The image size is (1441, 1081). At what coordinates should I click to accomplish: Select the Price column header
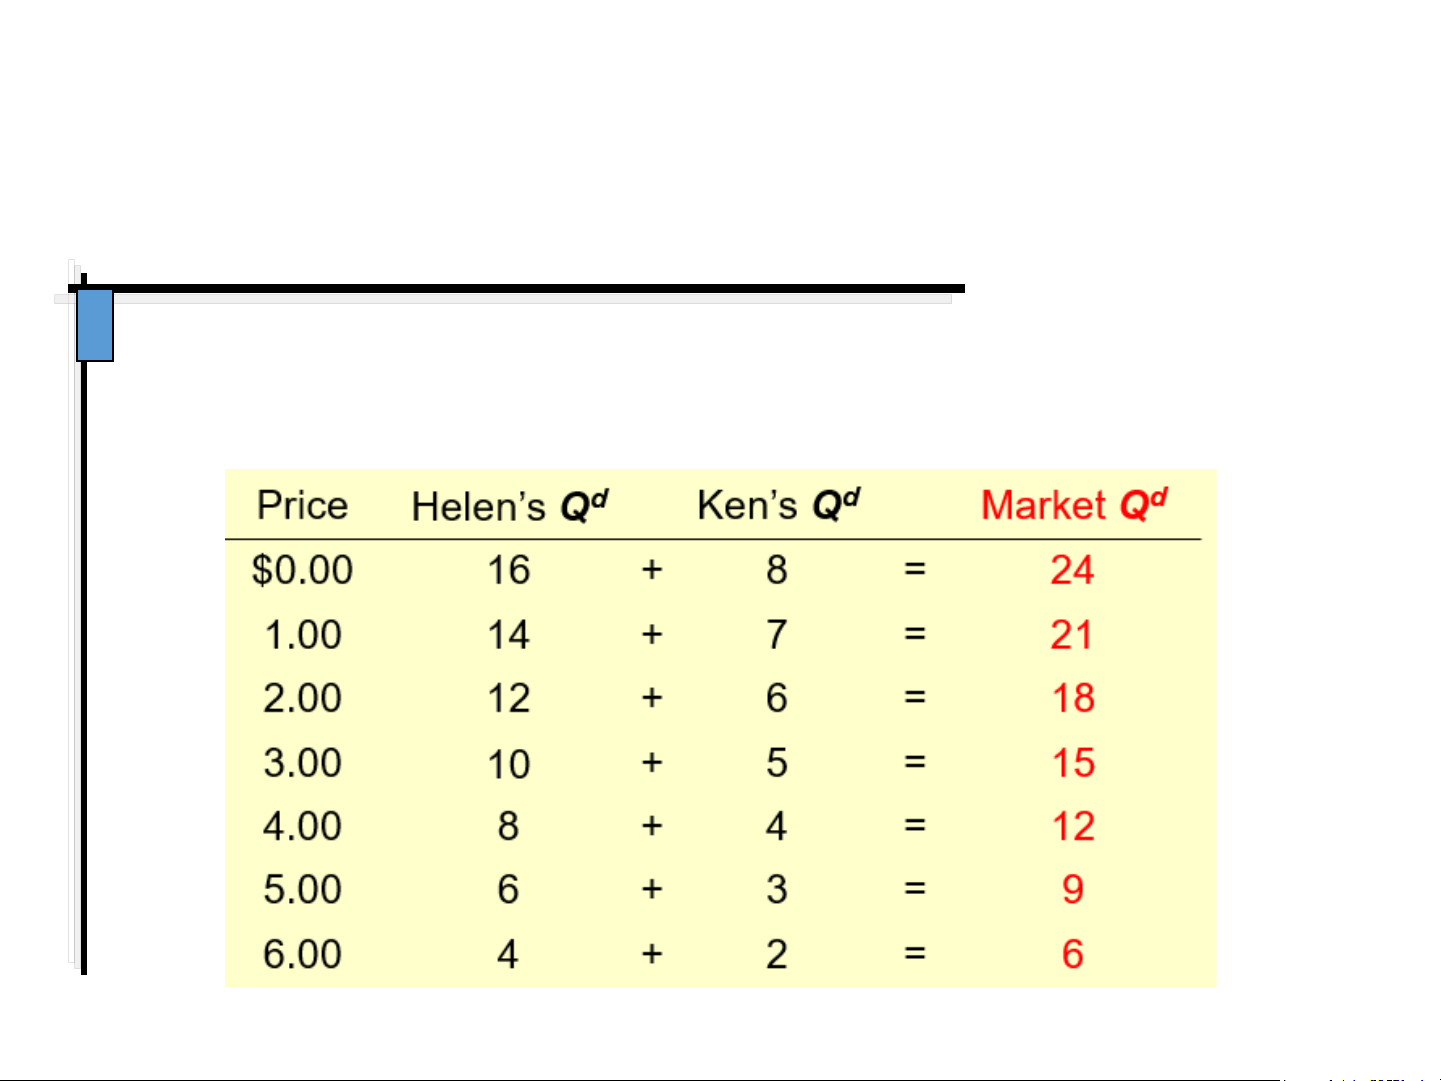click(302, 506)
